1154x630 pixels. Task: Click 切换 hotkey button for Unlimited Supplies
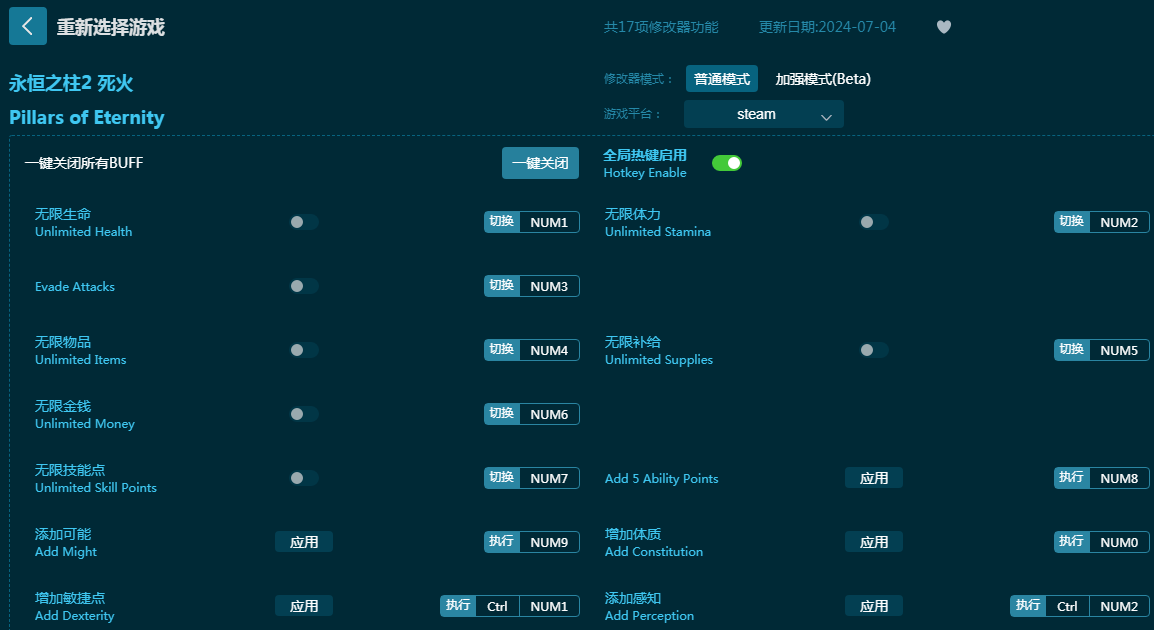pos(1072,350)
